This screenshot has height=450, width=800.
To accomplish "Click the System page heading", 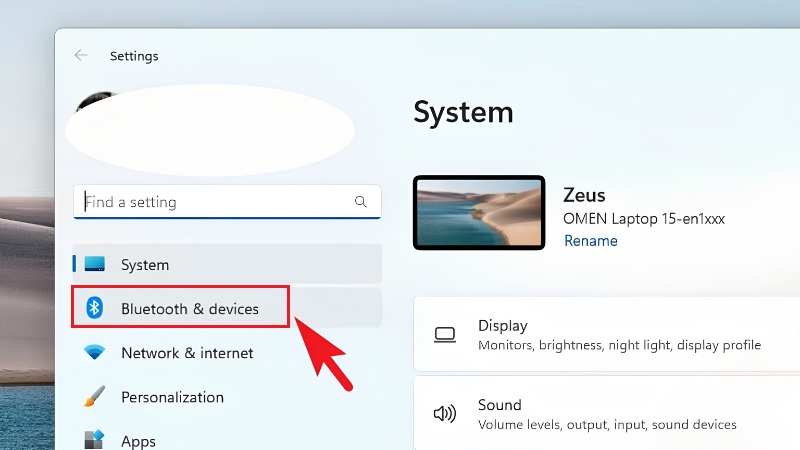I will (x=463, y=113).
